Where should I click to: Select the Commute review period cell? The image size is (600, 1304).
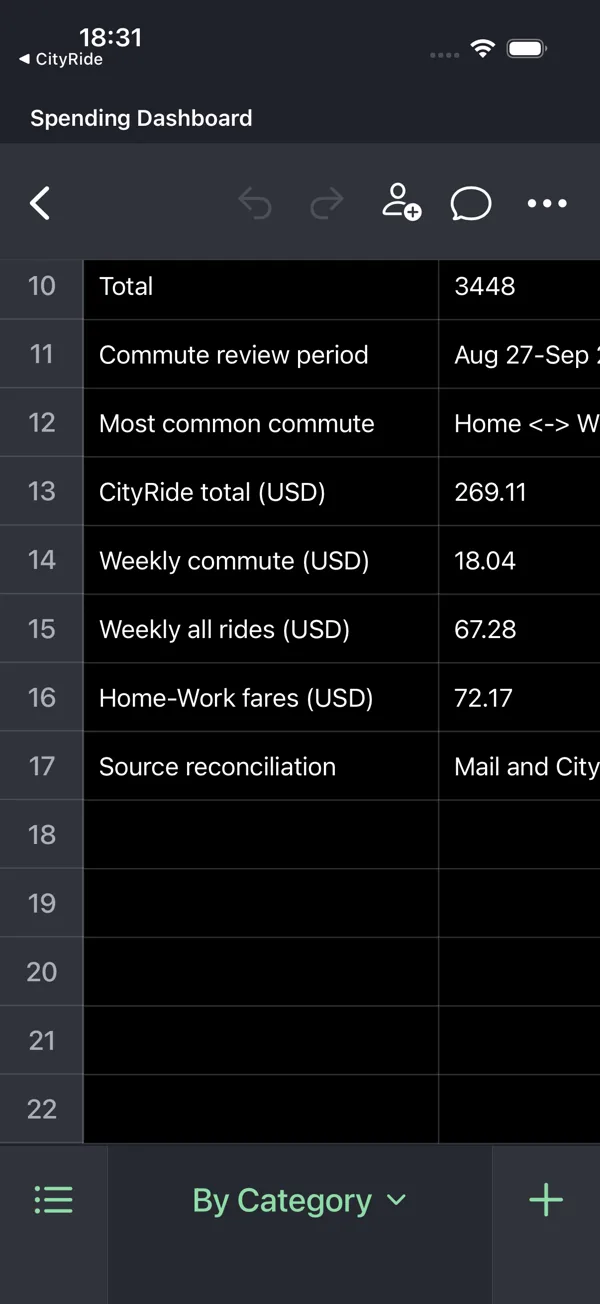pyautogui.click(x=261, y=354)
